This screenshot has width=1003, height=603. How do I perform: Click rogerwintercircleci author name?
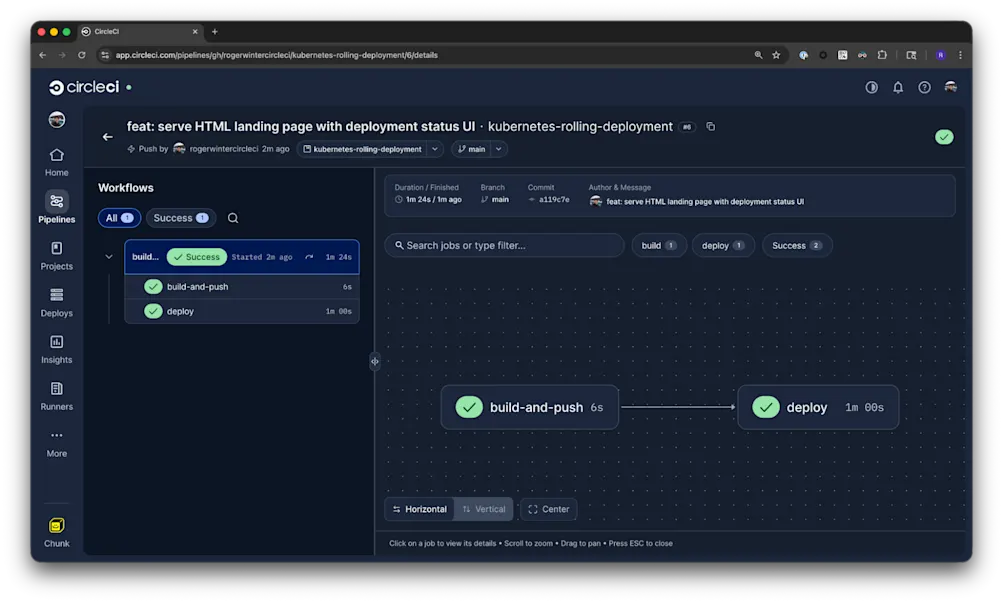point(224,149)
